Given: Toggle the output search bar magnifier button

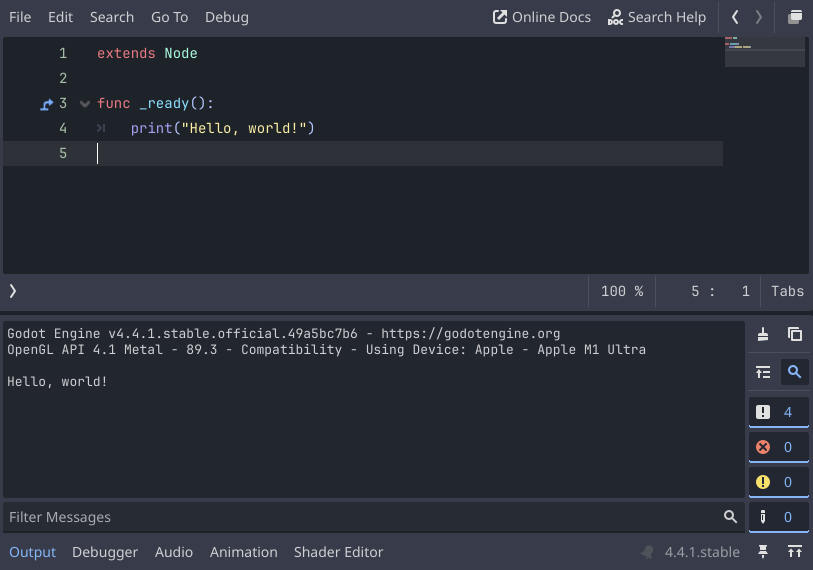Looking at the screenshot, I should coord(795,372).
